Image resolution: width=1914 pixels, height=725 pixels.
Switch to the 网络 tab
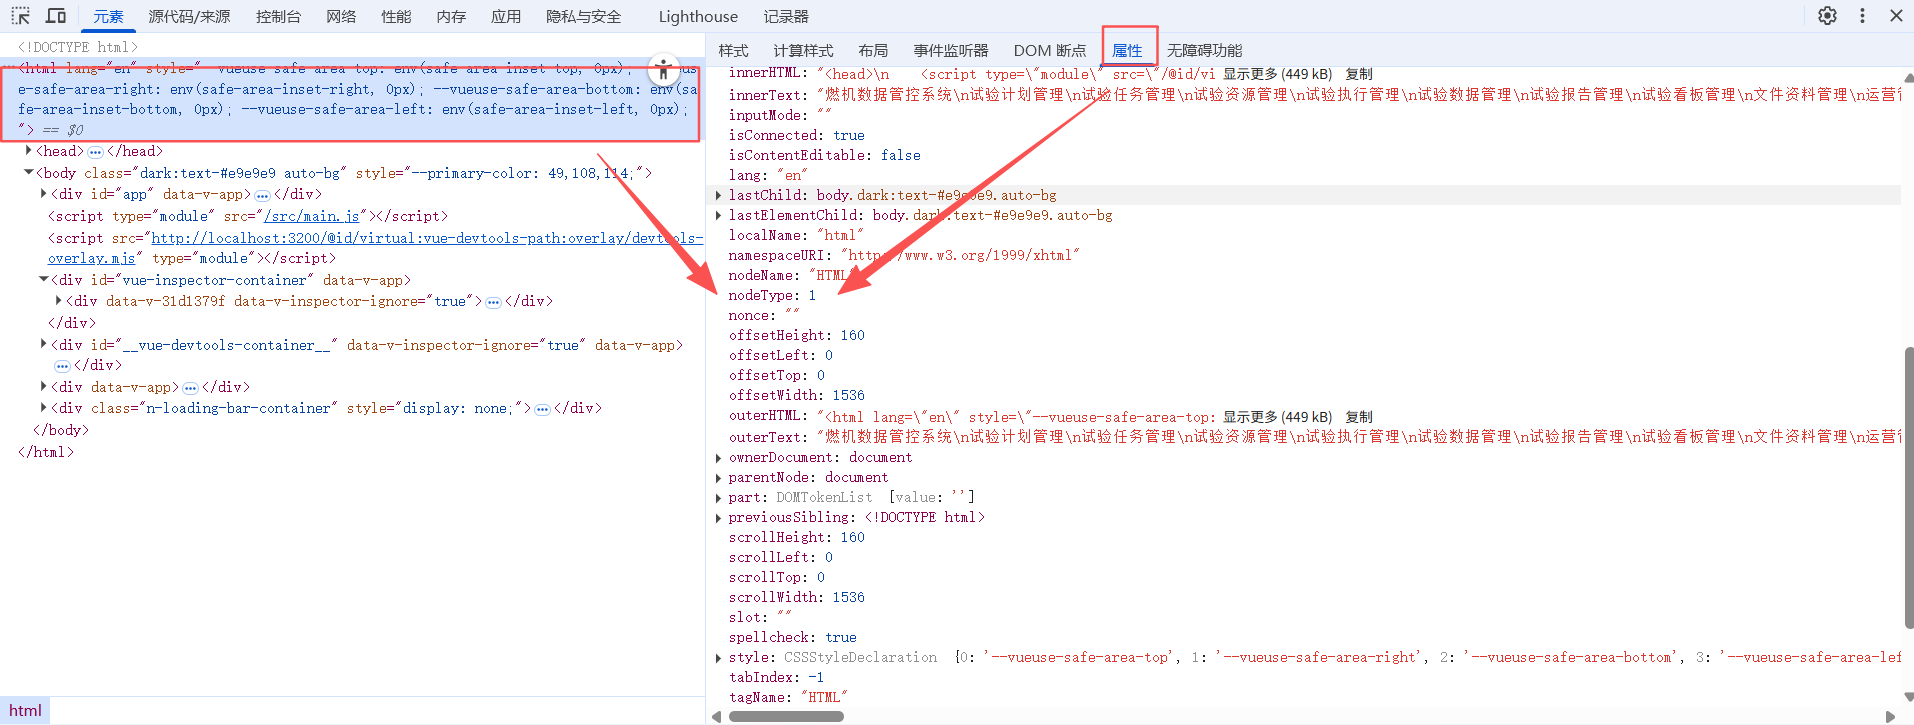(x=341, y=17)
